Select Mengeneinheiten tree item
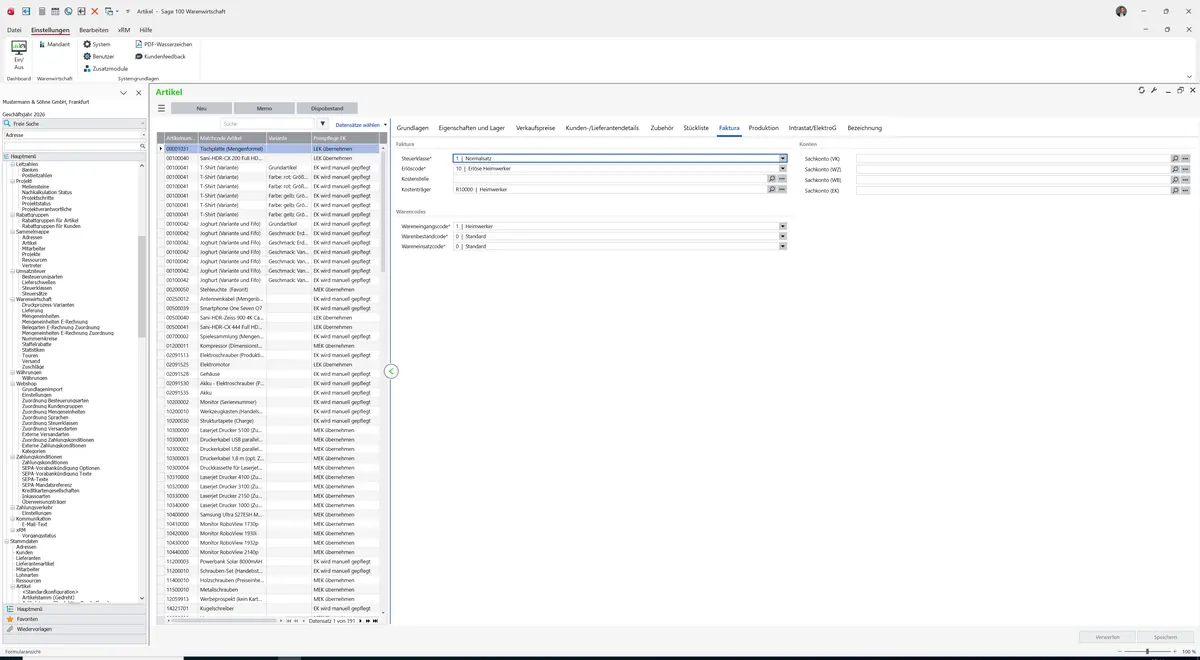 pyautogui.click(x=41, y=316)
